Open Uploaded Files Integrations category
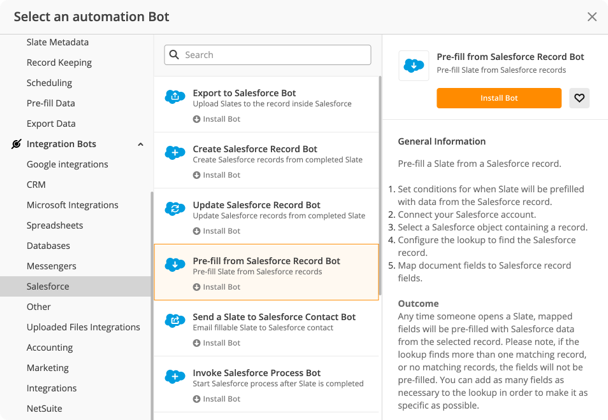608x420 pixels. [x=83, y=327]
